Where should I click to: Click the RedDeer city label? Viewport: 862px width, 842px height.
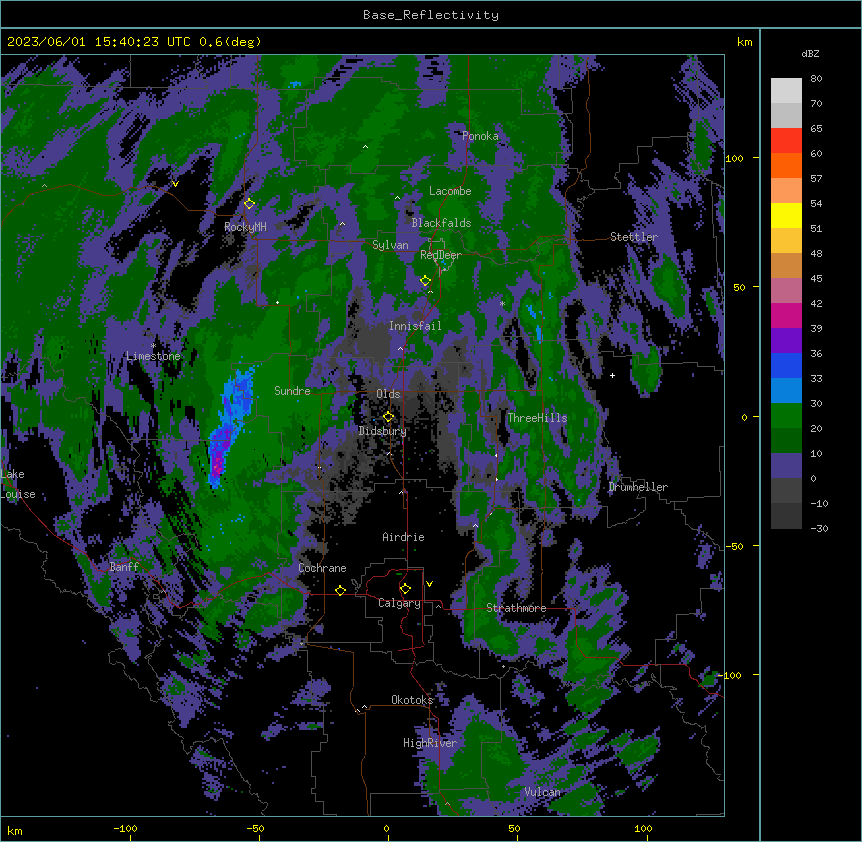click(441, 255)
